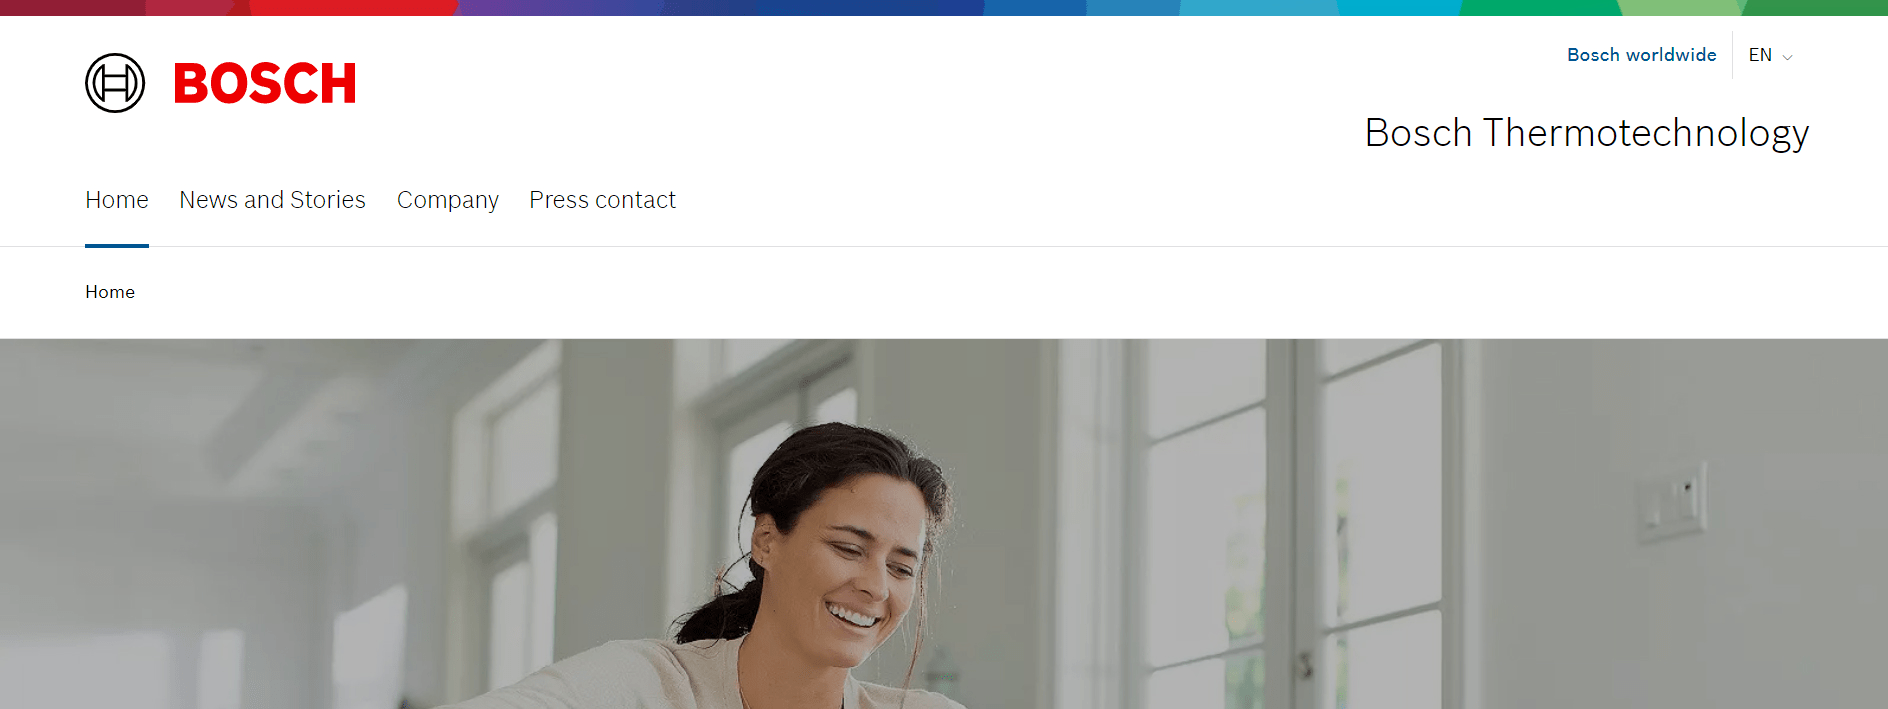Image resolution: width=1888 pixels, height=709 pixels.
Task: Open the News and Stories menu
Action: click(x=272, y=200)
